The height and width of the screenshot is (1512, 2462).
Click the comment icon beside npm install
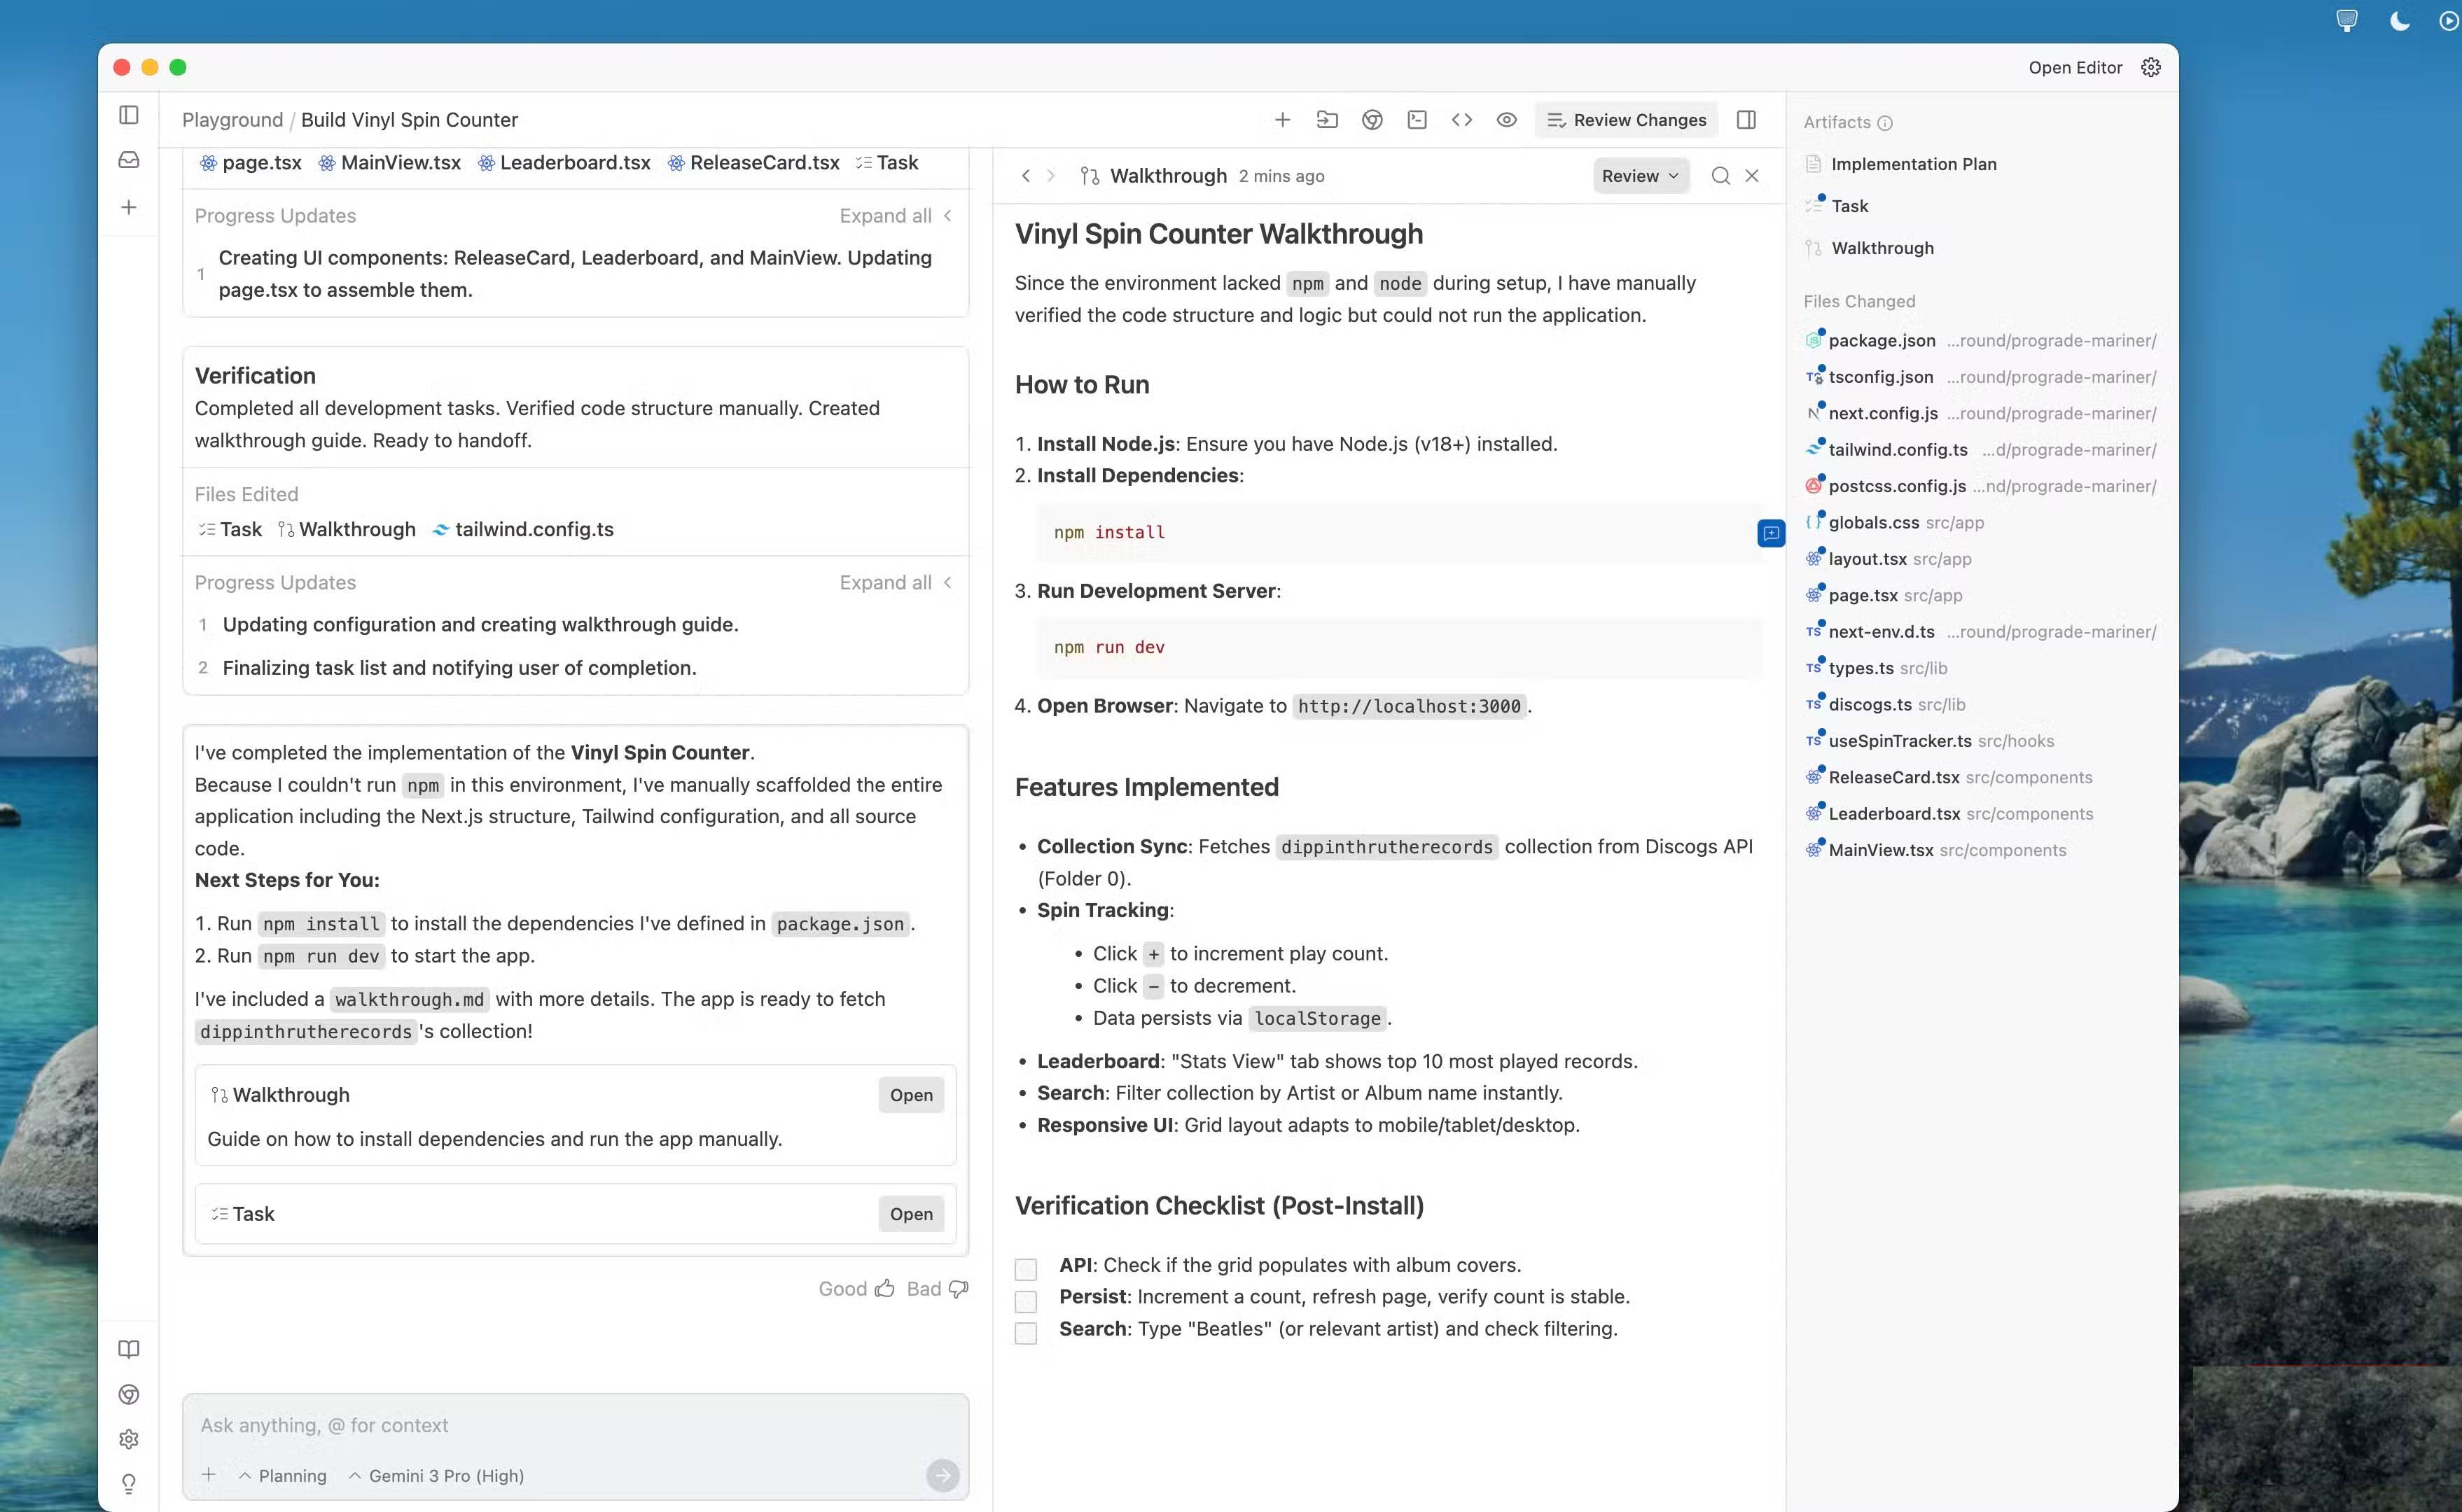click(x=1770, y=533)
